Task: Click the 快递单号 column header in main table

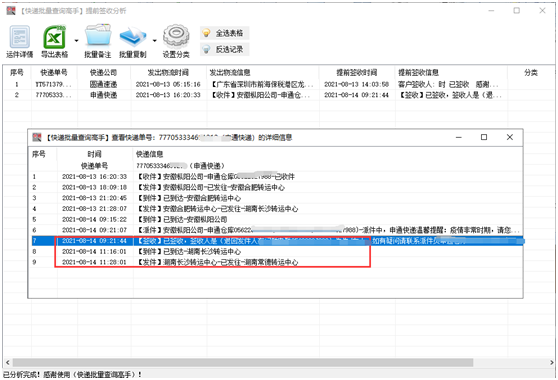Action: click(54, 73)
